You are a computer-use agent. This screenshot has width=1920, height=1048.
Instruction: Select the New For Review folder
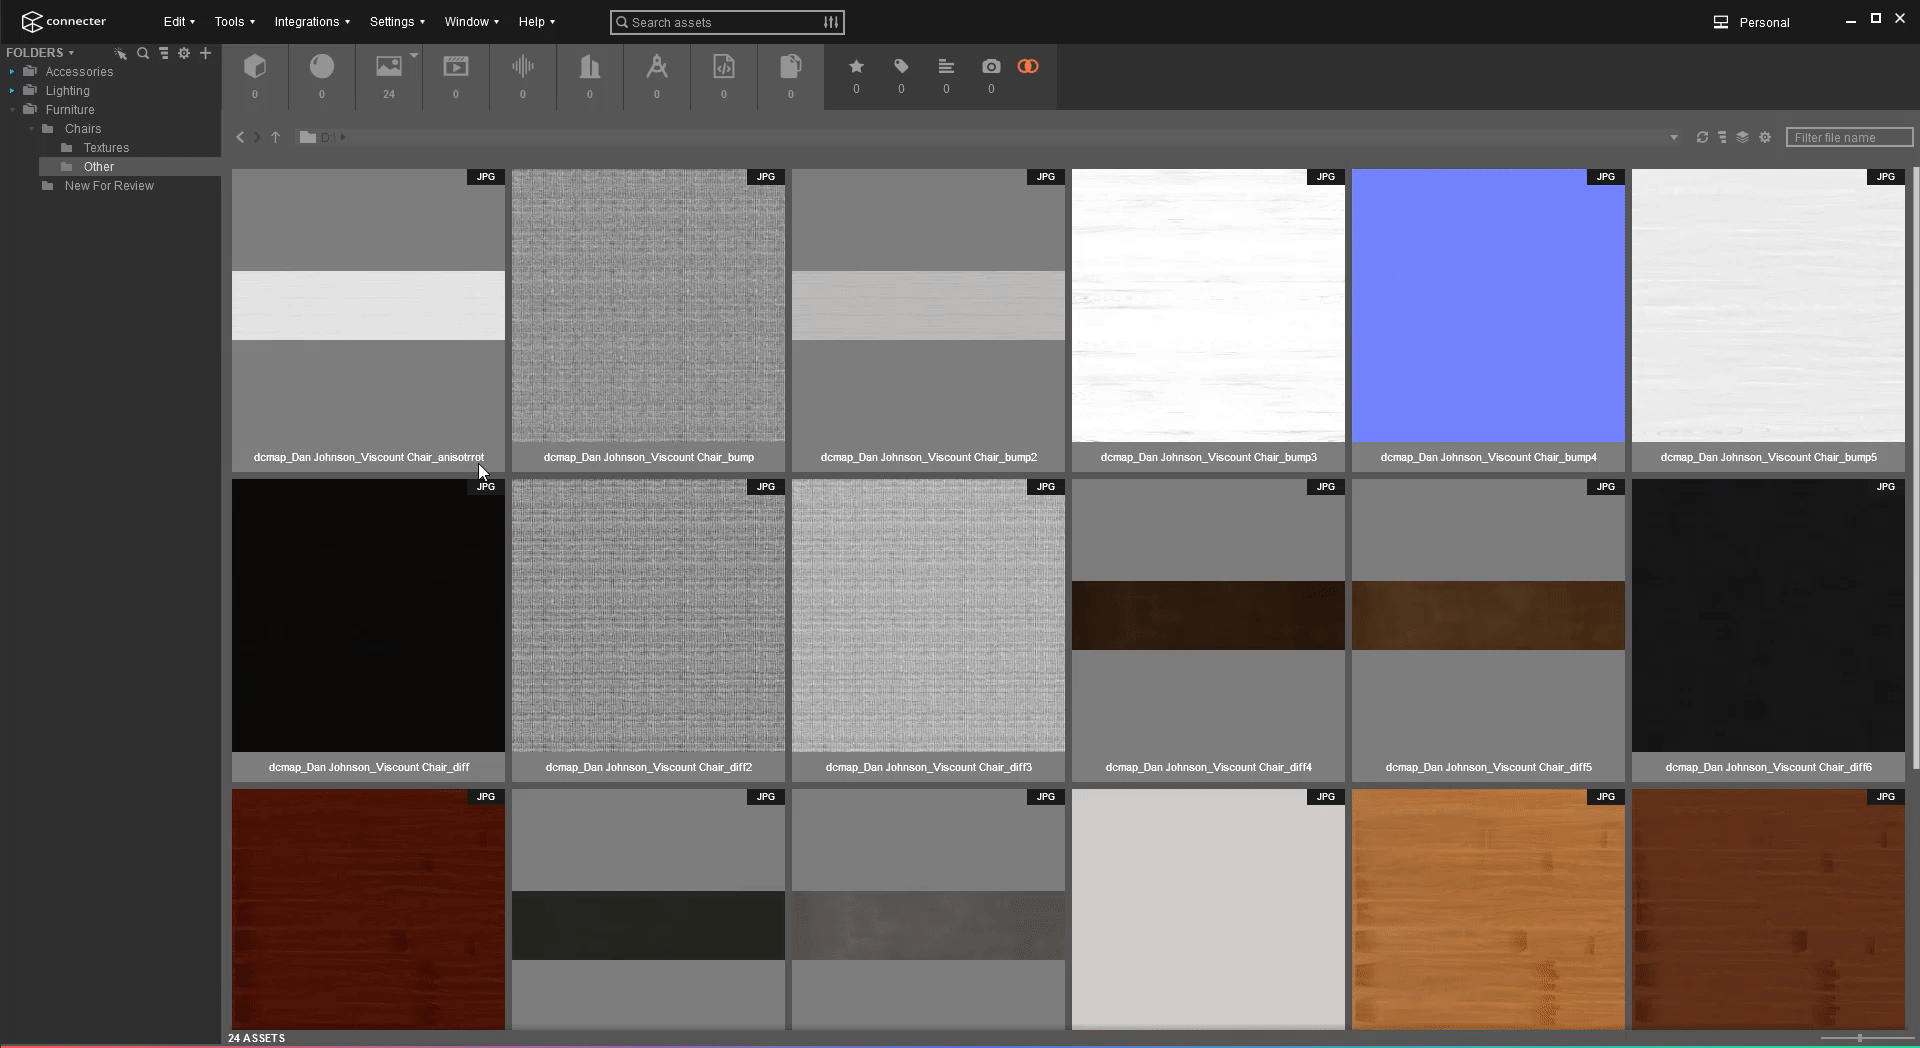[109, 186]
